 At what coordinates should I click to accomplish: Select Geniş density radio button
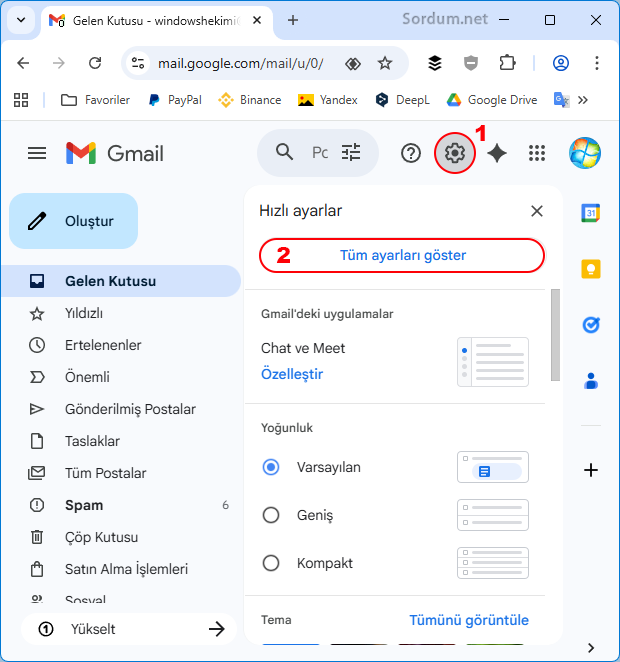tap(271, 515)
